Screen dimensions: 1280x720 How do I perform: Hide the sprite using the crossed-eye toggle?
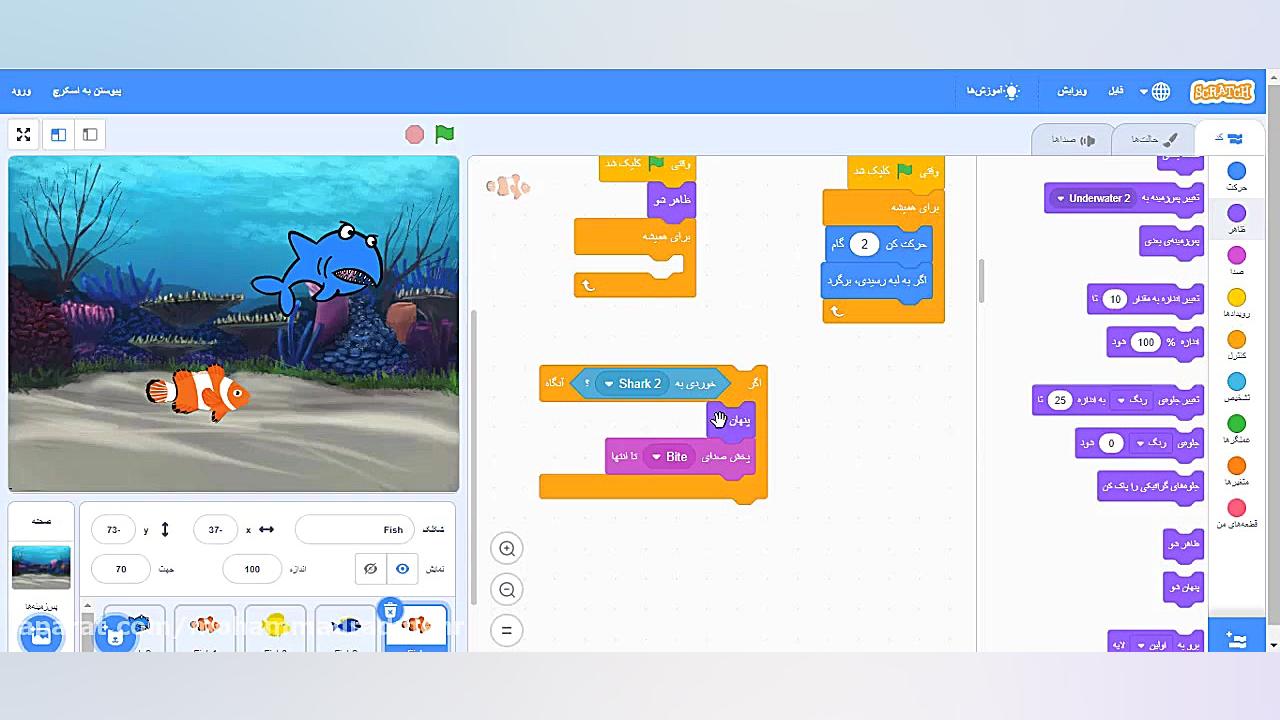pyautogui.click(x=371, y=569)
